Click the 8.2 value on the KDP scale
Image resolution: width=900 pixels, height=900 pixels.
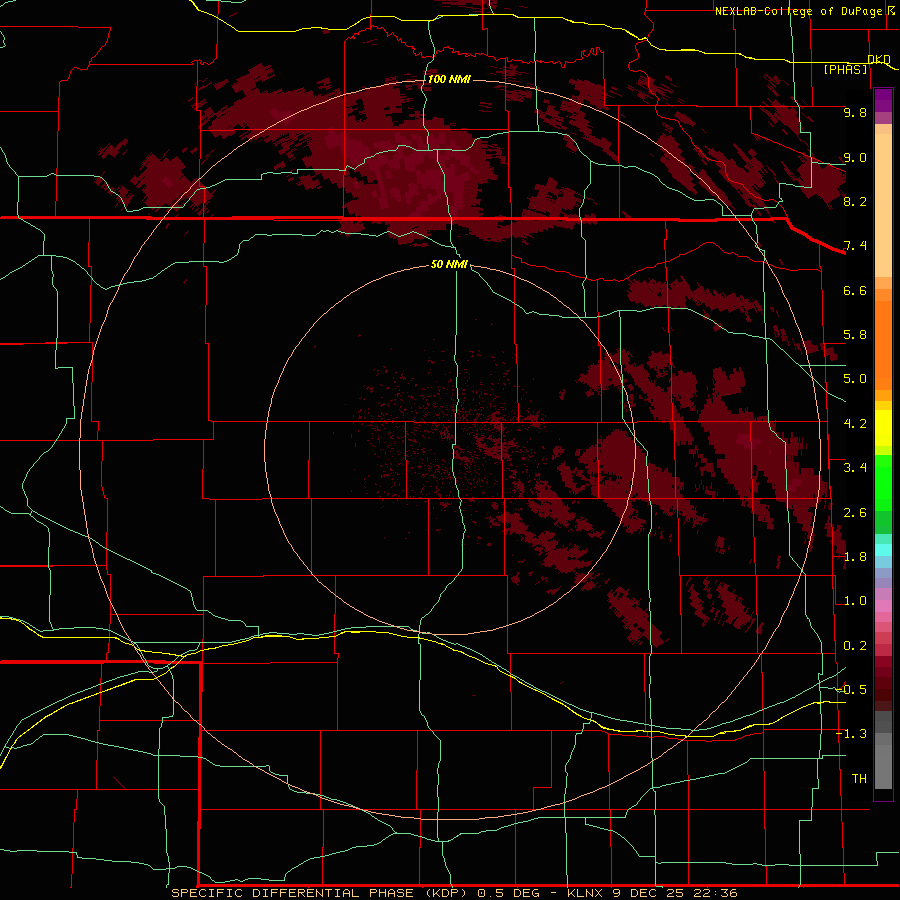(x=855, y=201)
